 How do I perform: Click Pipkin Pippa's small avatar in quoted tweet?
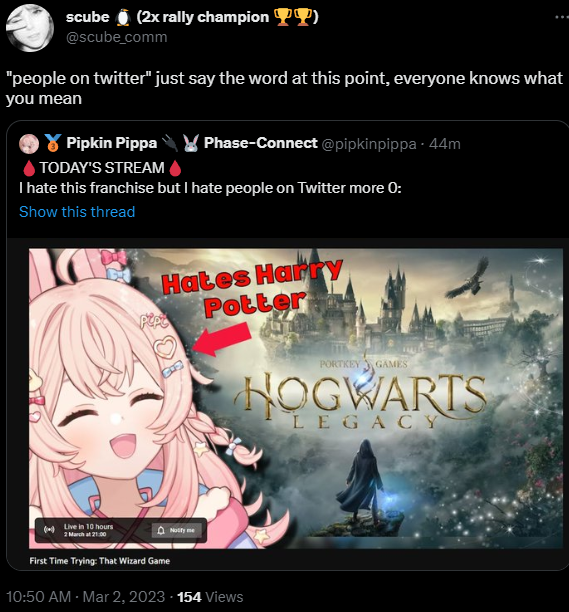pos(29,144)
